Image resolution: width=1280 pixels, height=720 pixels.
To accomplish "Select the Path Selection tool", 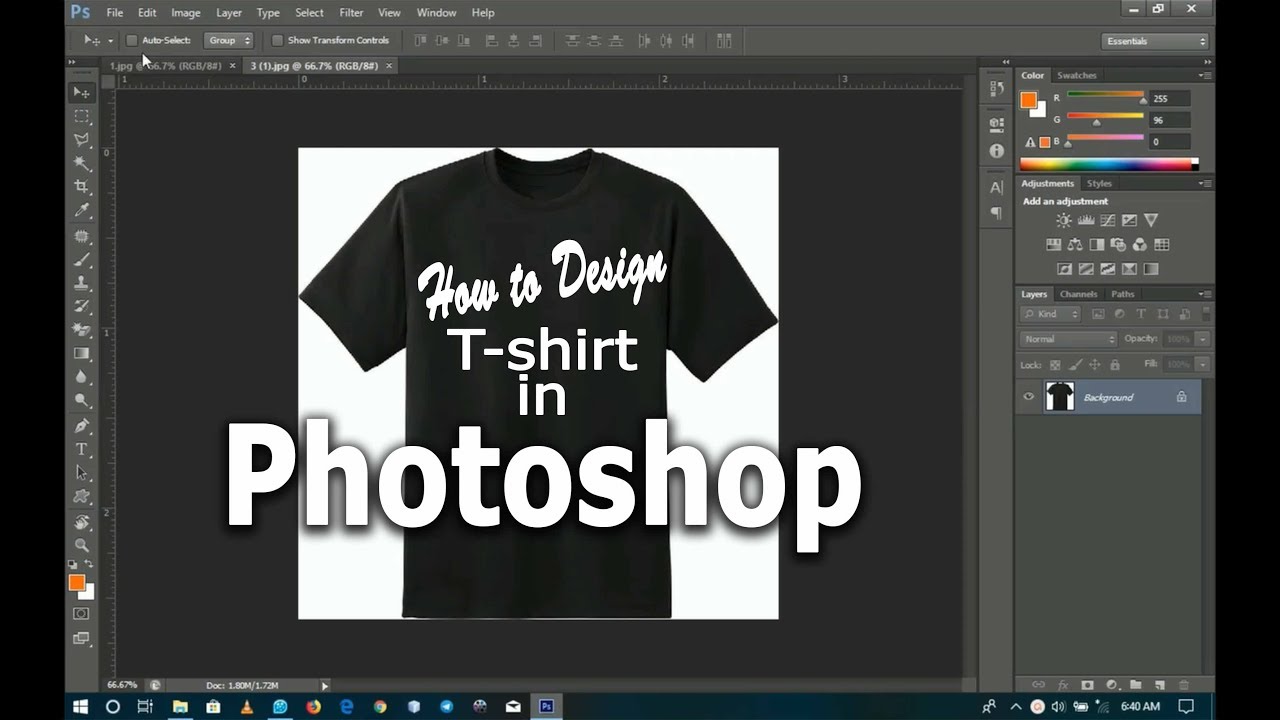I will pos(81,473).
